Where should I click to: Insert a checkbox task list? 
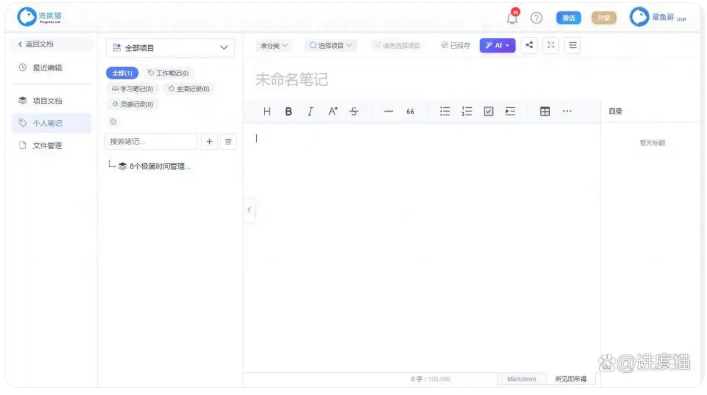click(x=488, y=111)
